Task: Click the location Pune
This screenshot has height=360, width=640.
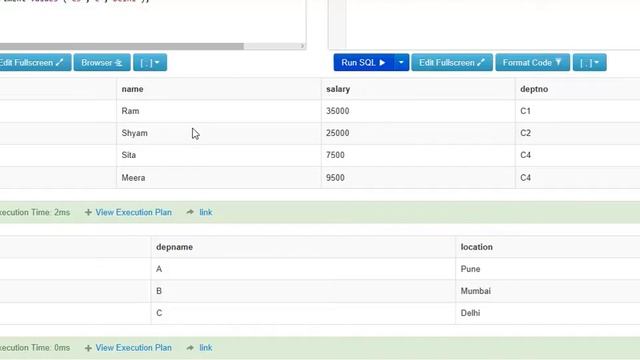Action: [470, 269]
